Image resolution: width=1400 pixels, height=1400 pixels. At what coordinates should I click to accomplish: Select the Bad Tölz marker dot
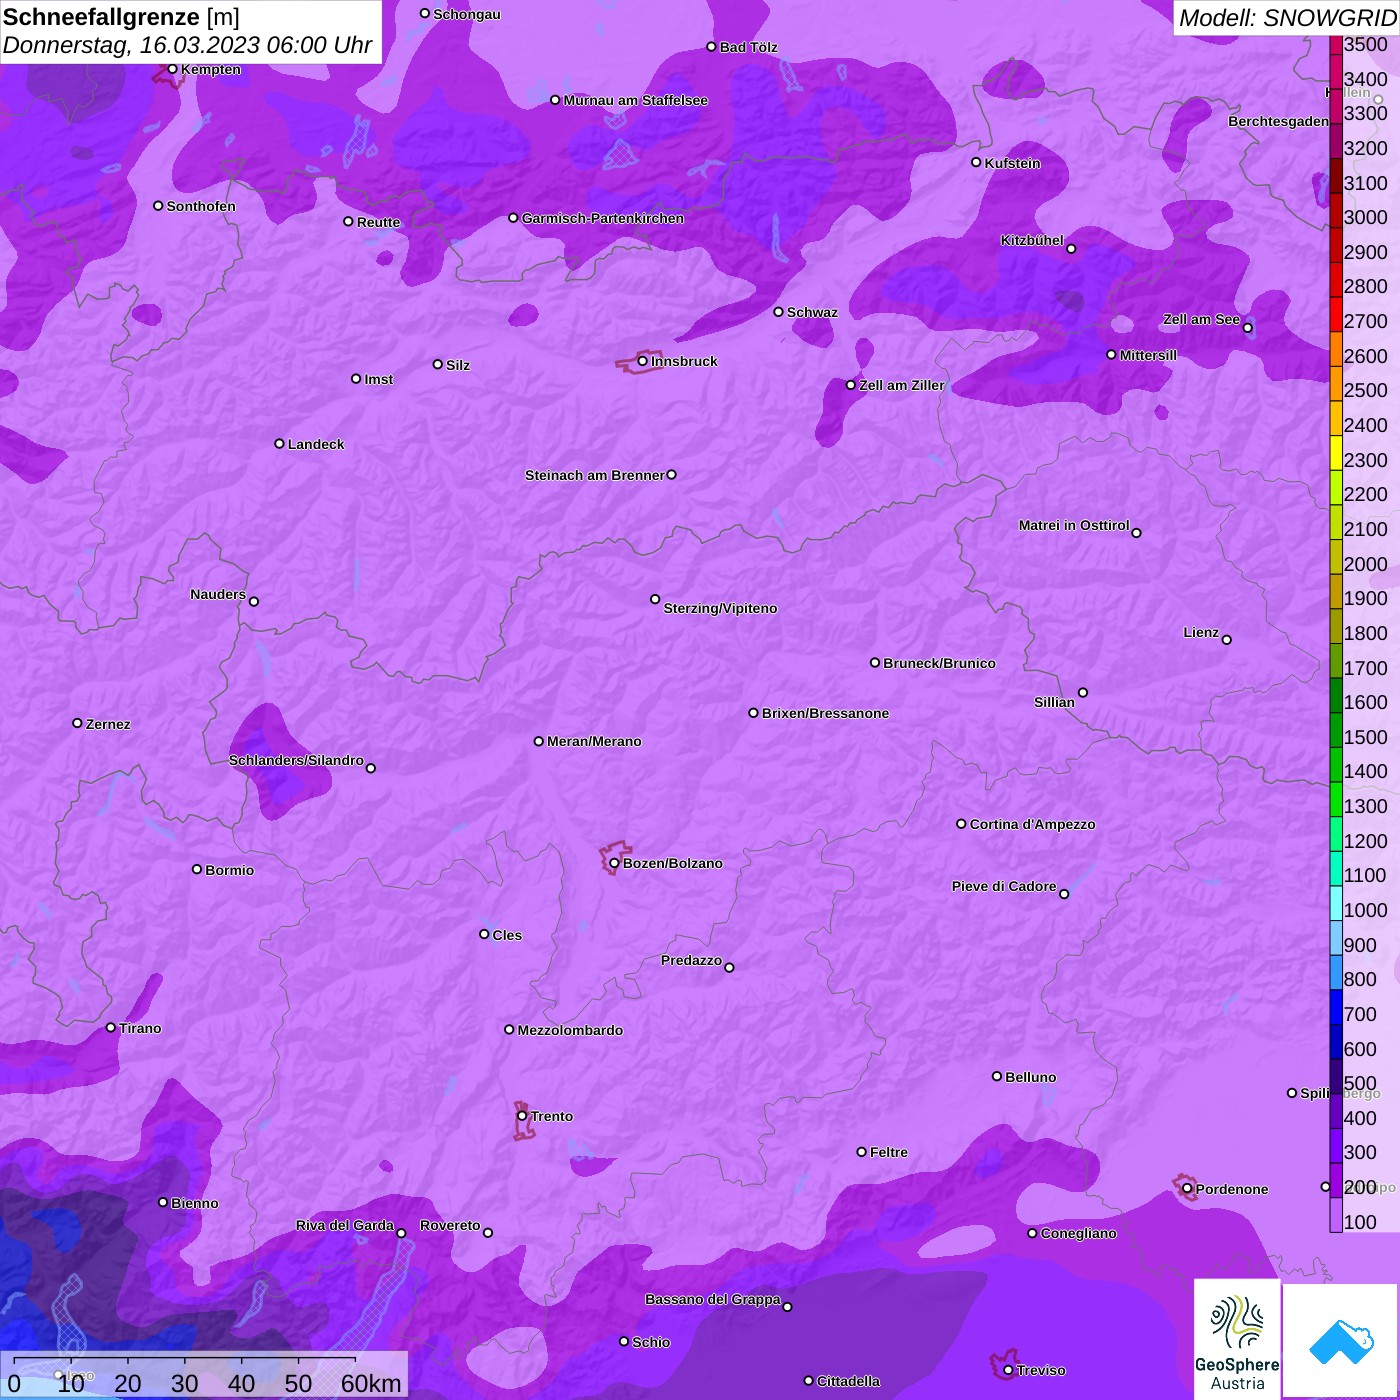pyautogui.click(x=711, y=47)
